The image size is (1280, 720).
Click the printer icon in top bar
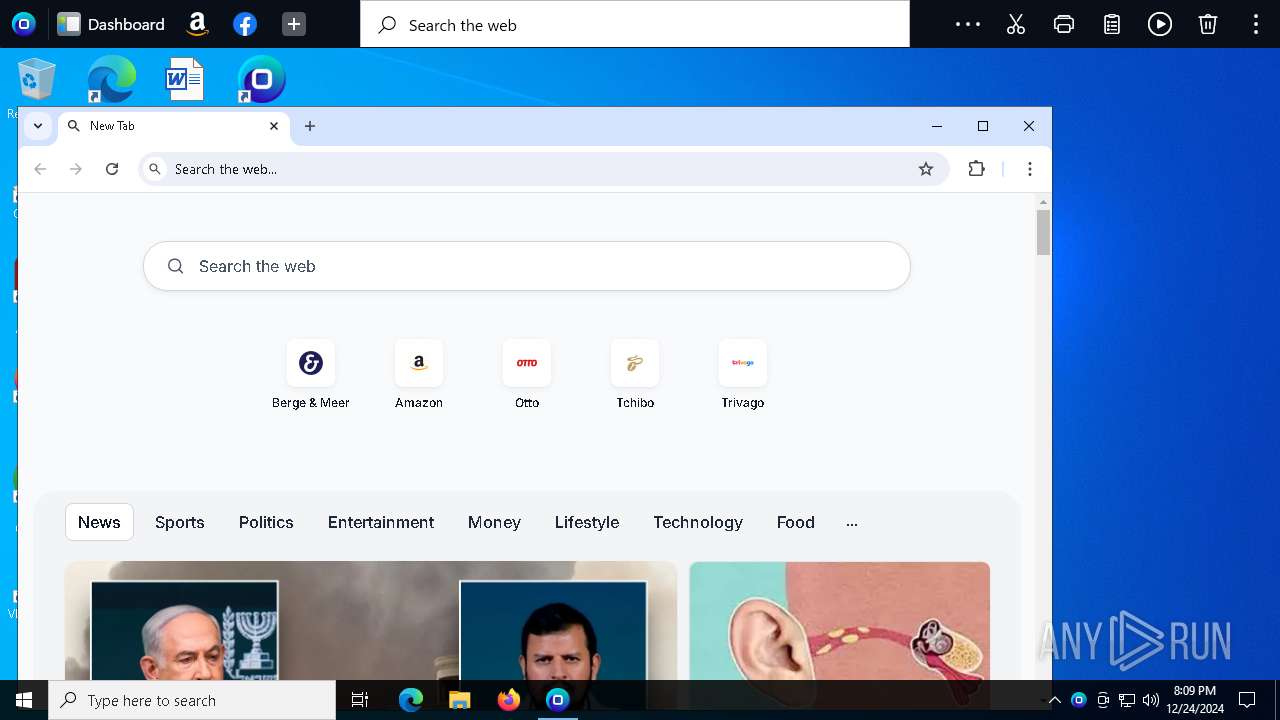coord(1064,24)
